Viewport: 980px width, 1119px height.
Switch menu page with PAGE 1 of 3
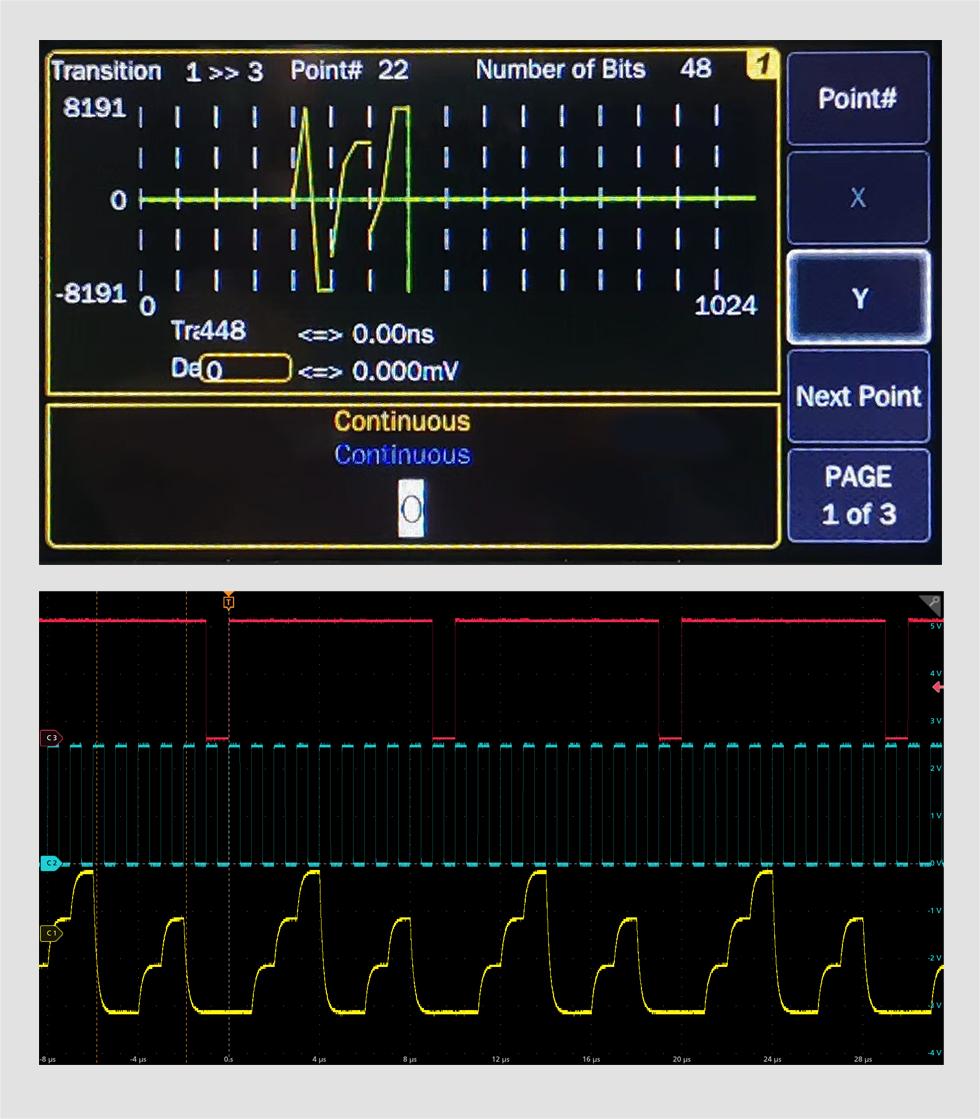[x=858, y=495]
